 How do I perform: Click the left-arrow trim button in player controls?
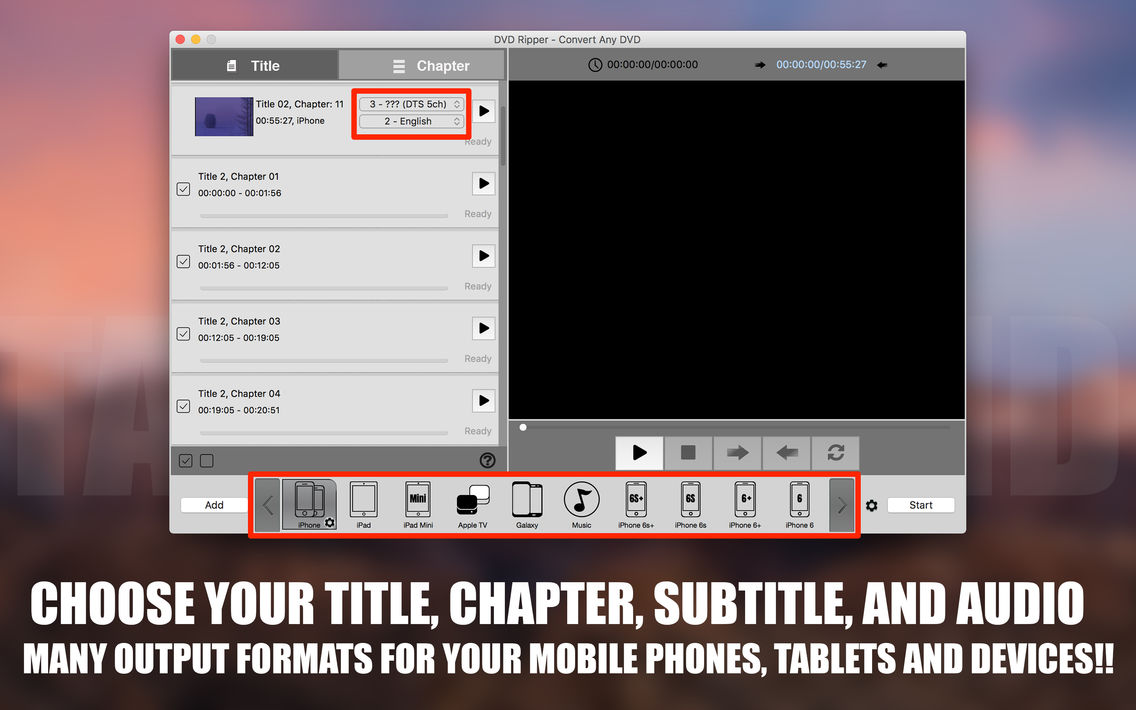point(787,453)
